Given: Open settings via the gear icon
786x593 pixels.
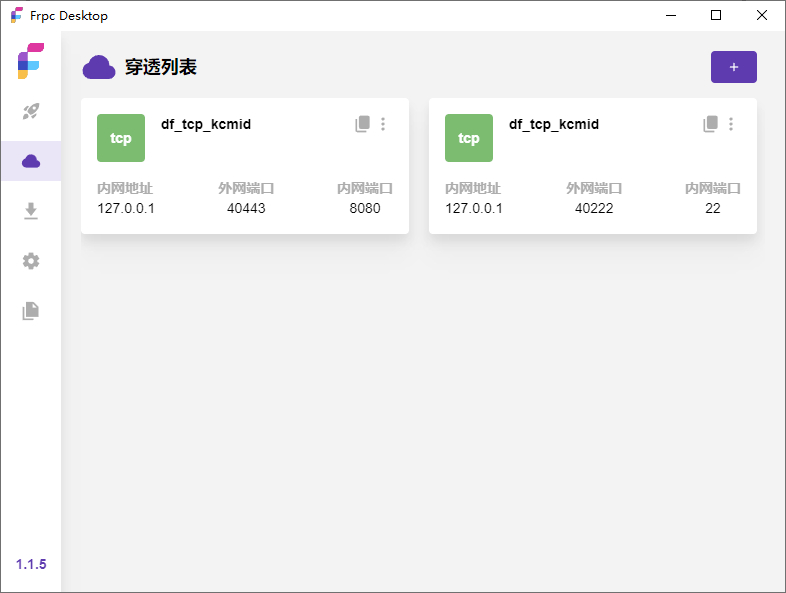Looking at the screenshot, I should tap(31, 261).
